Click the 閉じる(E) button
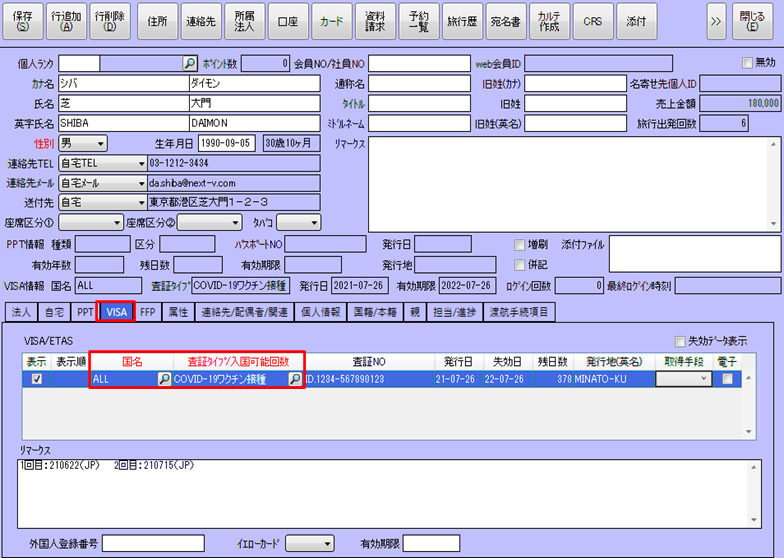This screenshot has width=784, height=558. click(752, 21)
